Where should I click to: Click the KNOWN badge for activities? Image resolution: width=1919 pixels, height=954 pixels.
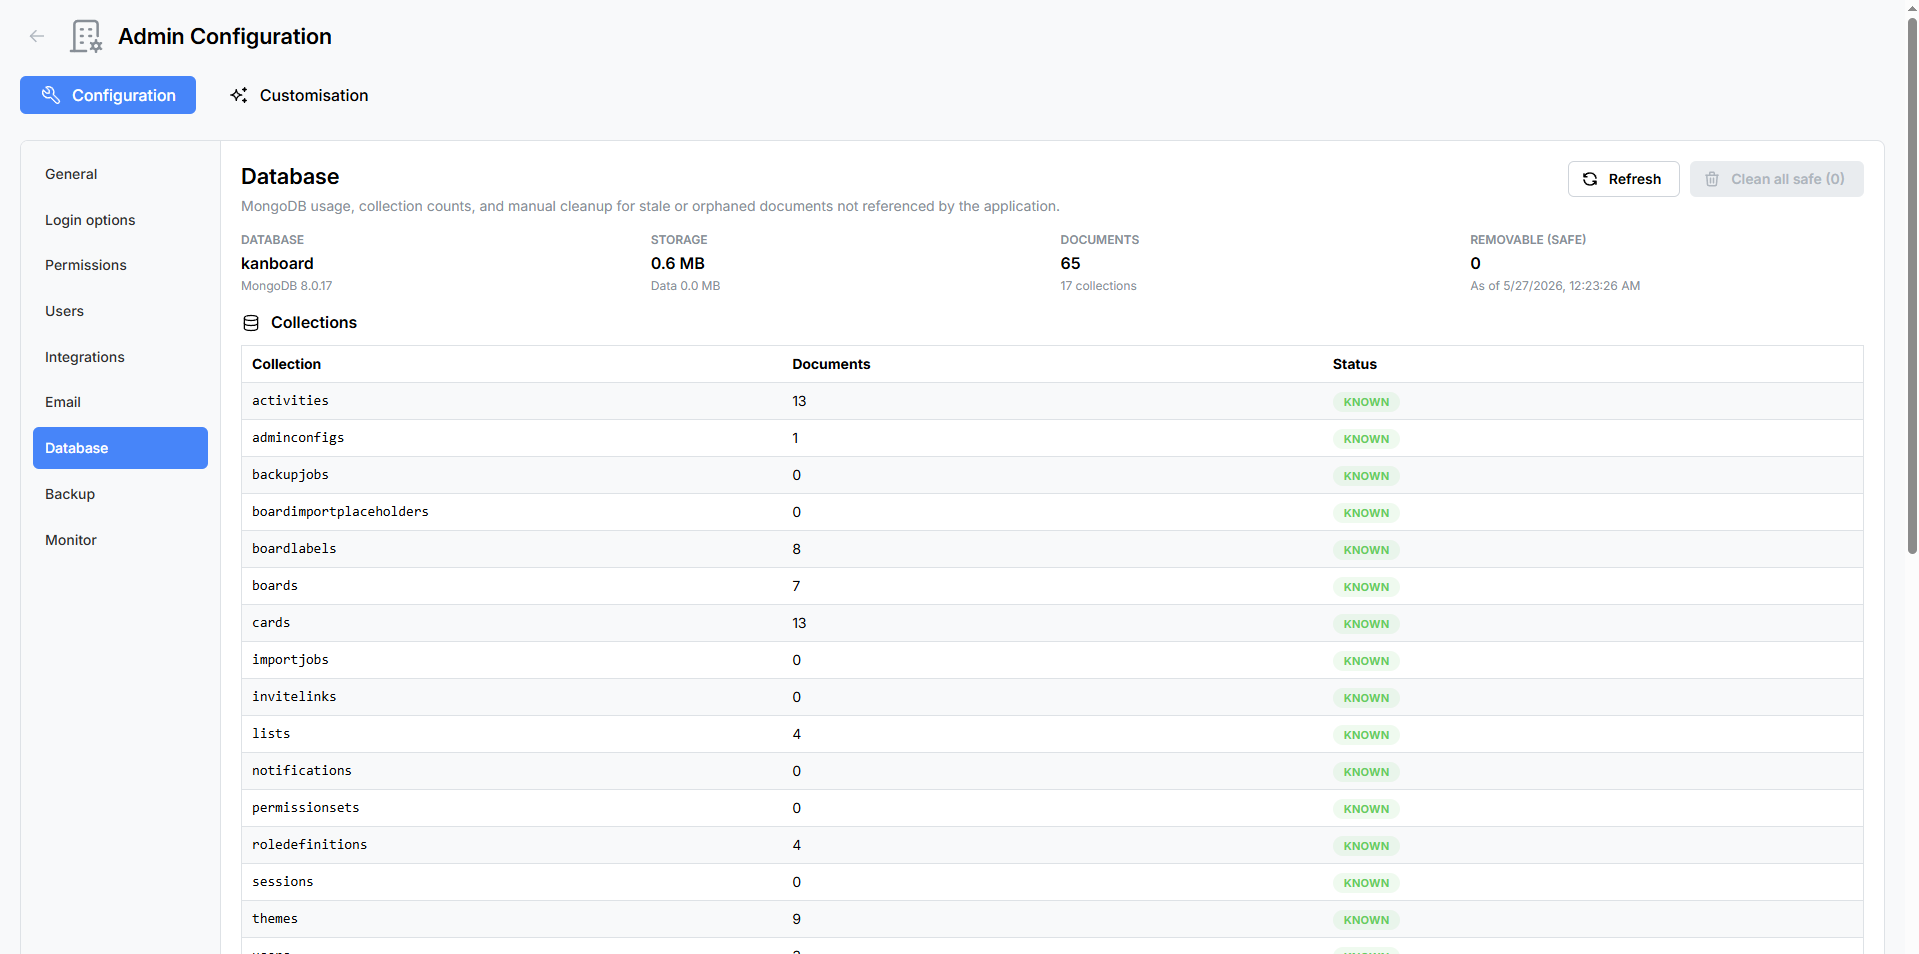coord(1366,402)
